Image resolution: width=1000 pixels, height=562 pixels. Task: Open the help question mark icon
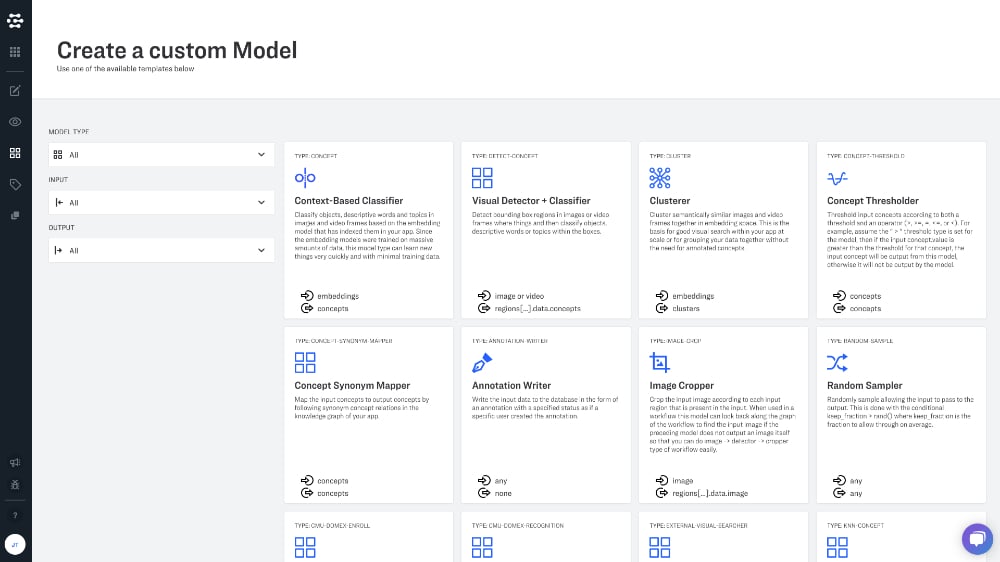pos(15,515)
